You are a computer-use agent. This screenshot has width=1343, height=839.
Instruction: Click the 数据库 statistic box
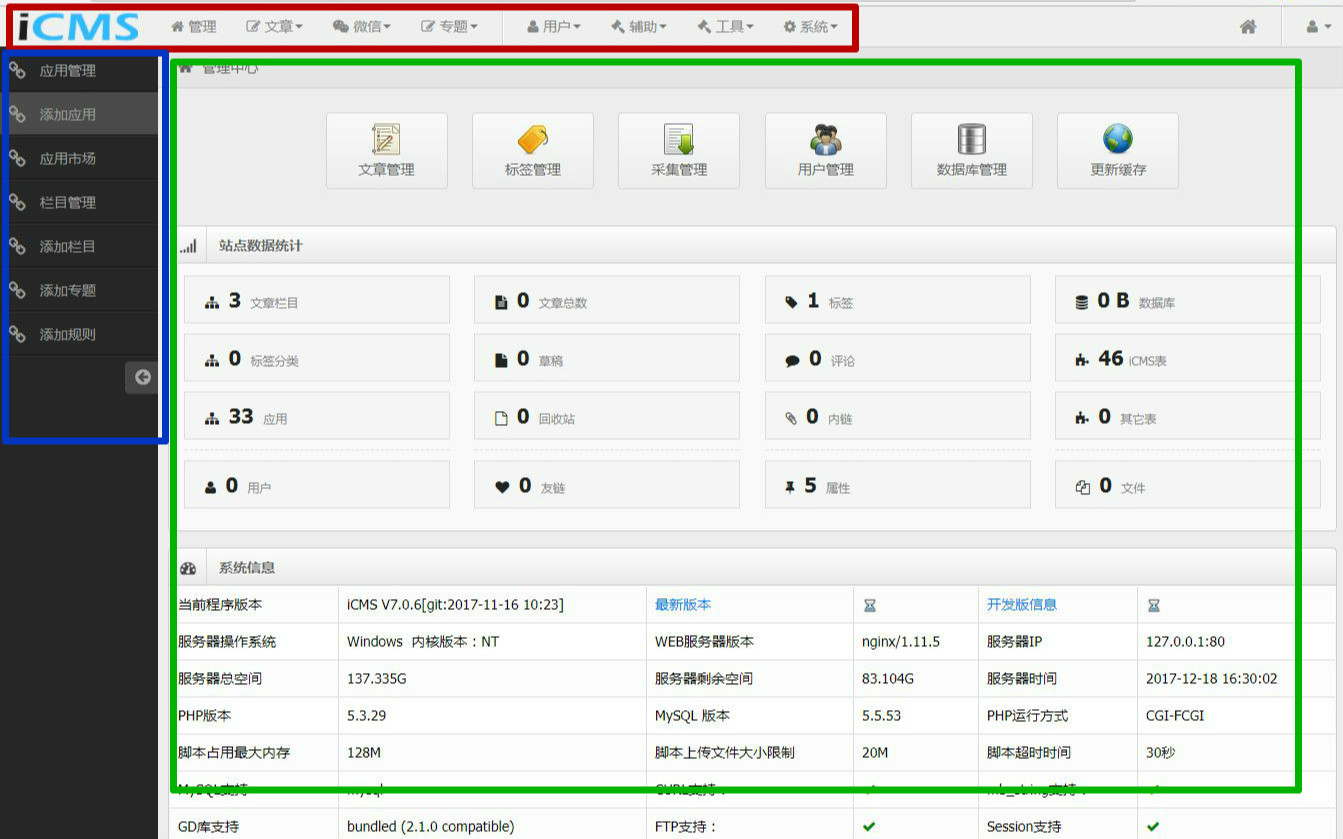click(x=1188, y=300)
